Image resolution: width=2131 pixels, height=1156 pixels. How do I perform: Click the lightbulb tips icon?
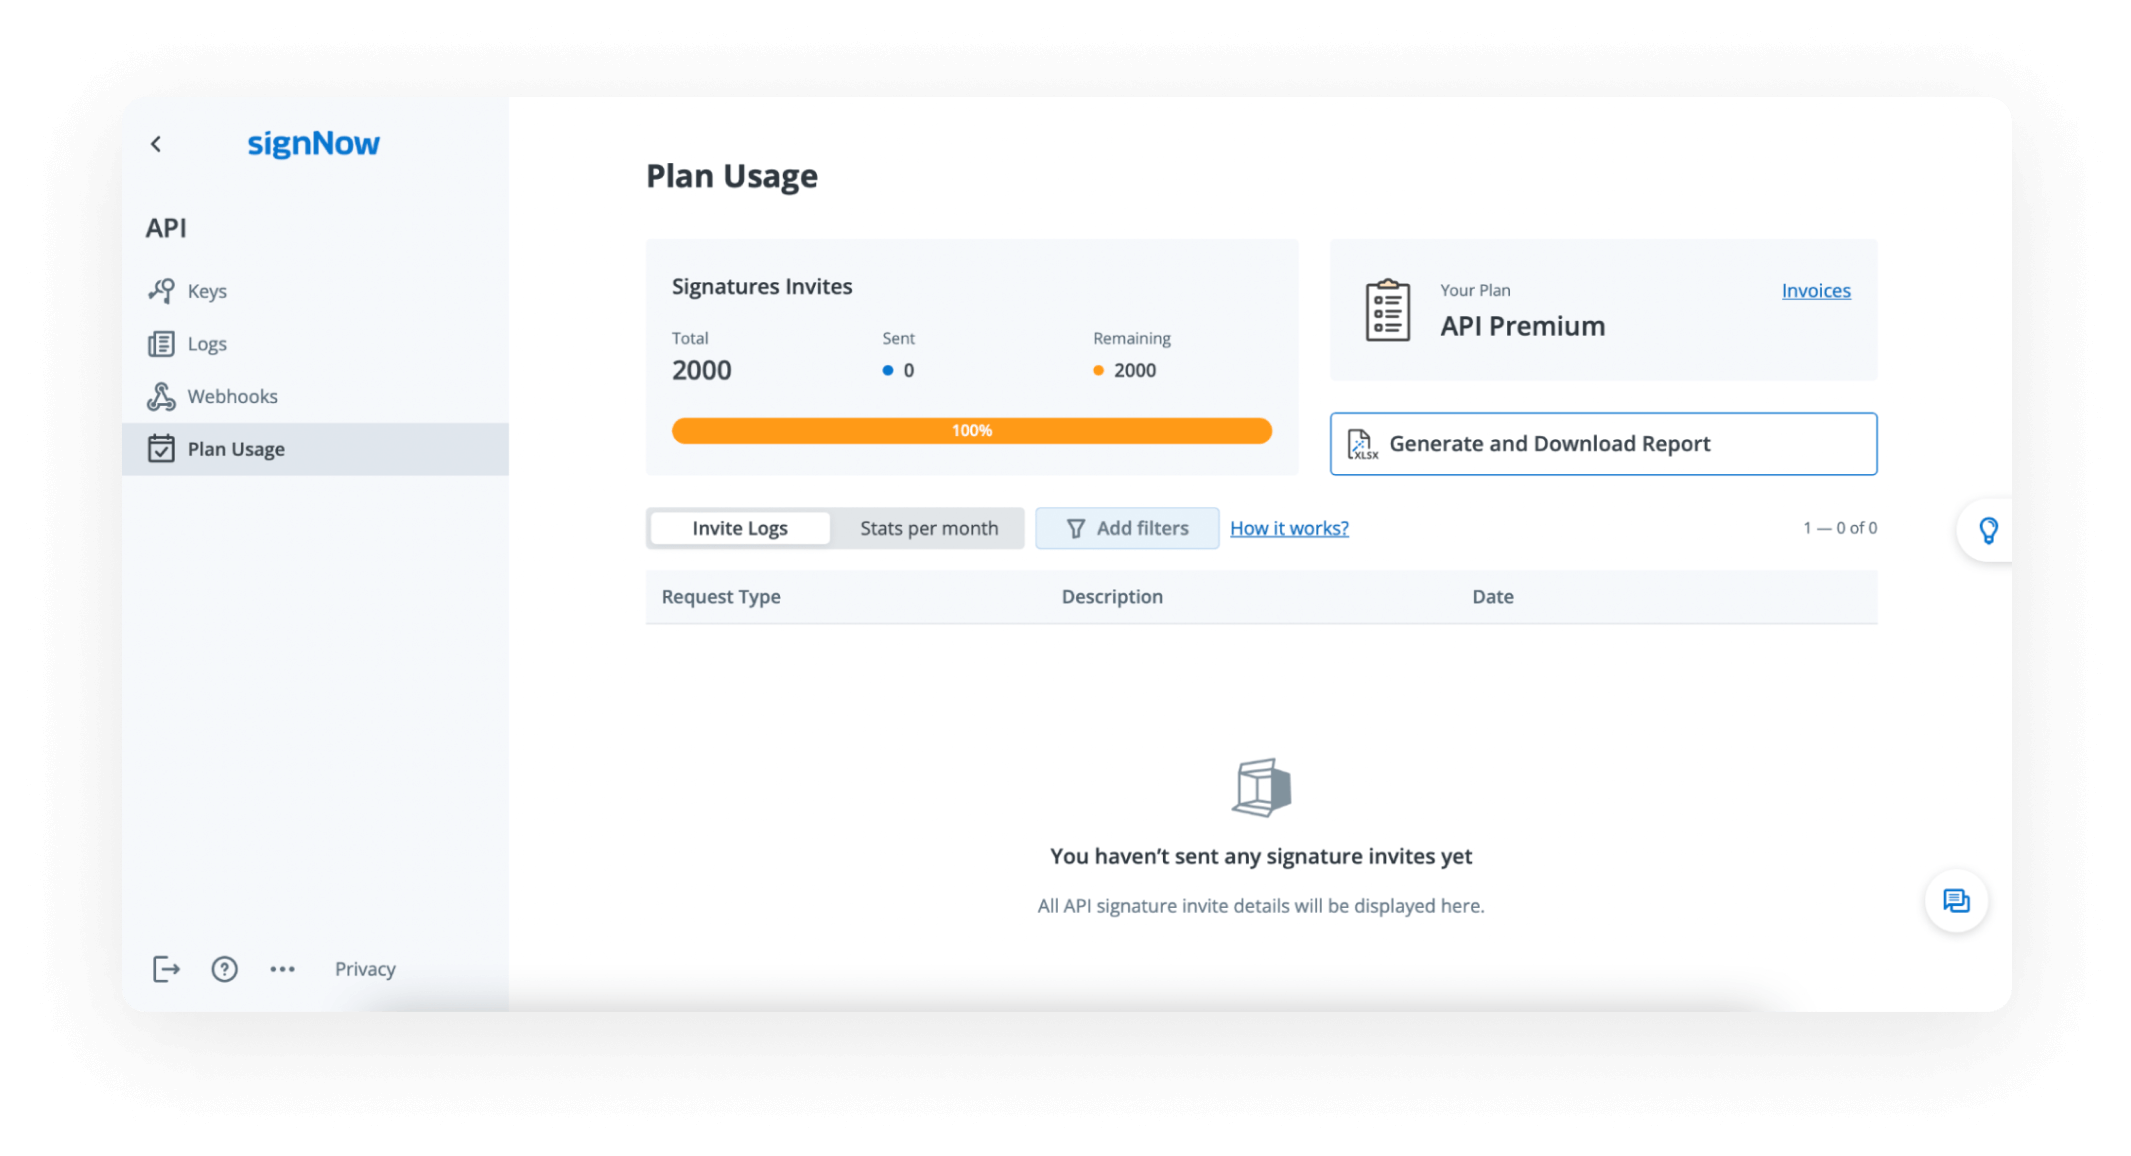tap(1988, 530)
